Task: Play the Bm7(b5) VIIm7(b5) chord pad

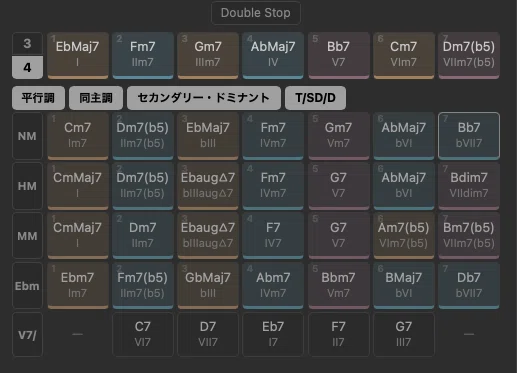Action: pyautogui.click(x=469, y=236)
